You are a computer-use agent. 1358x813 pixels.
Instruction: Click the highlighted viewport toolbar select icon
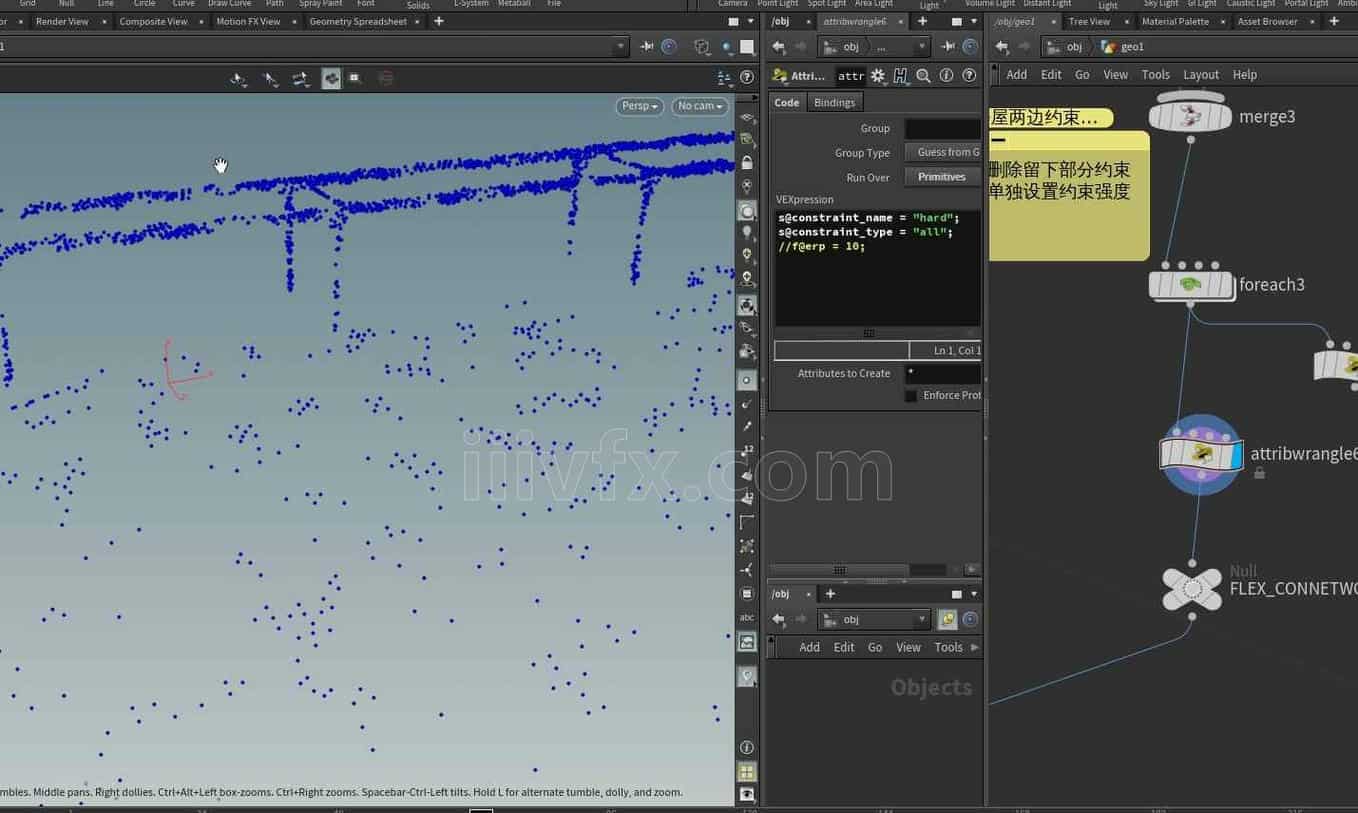[x=331, y=78]
